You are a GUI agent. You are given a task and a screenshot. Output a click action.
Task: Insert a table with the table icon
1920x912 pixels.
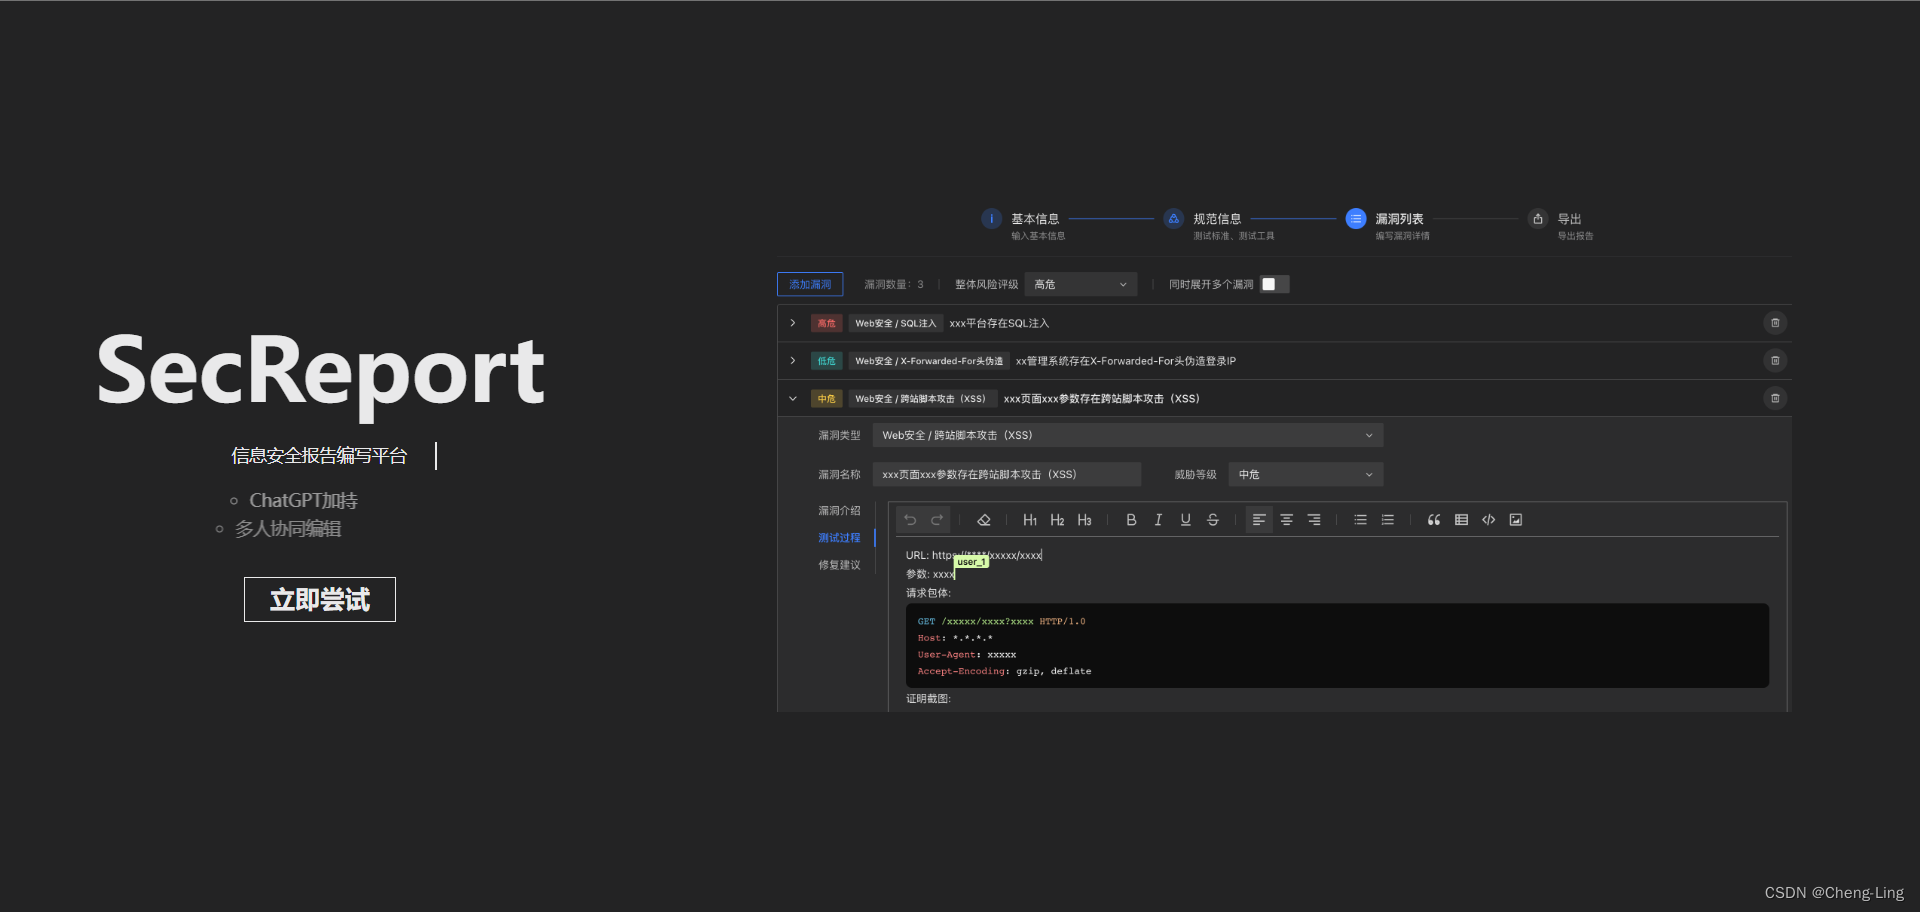pos(1461,520)
